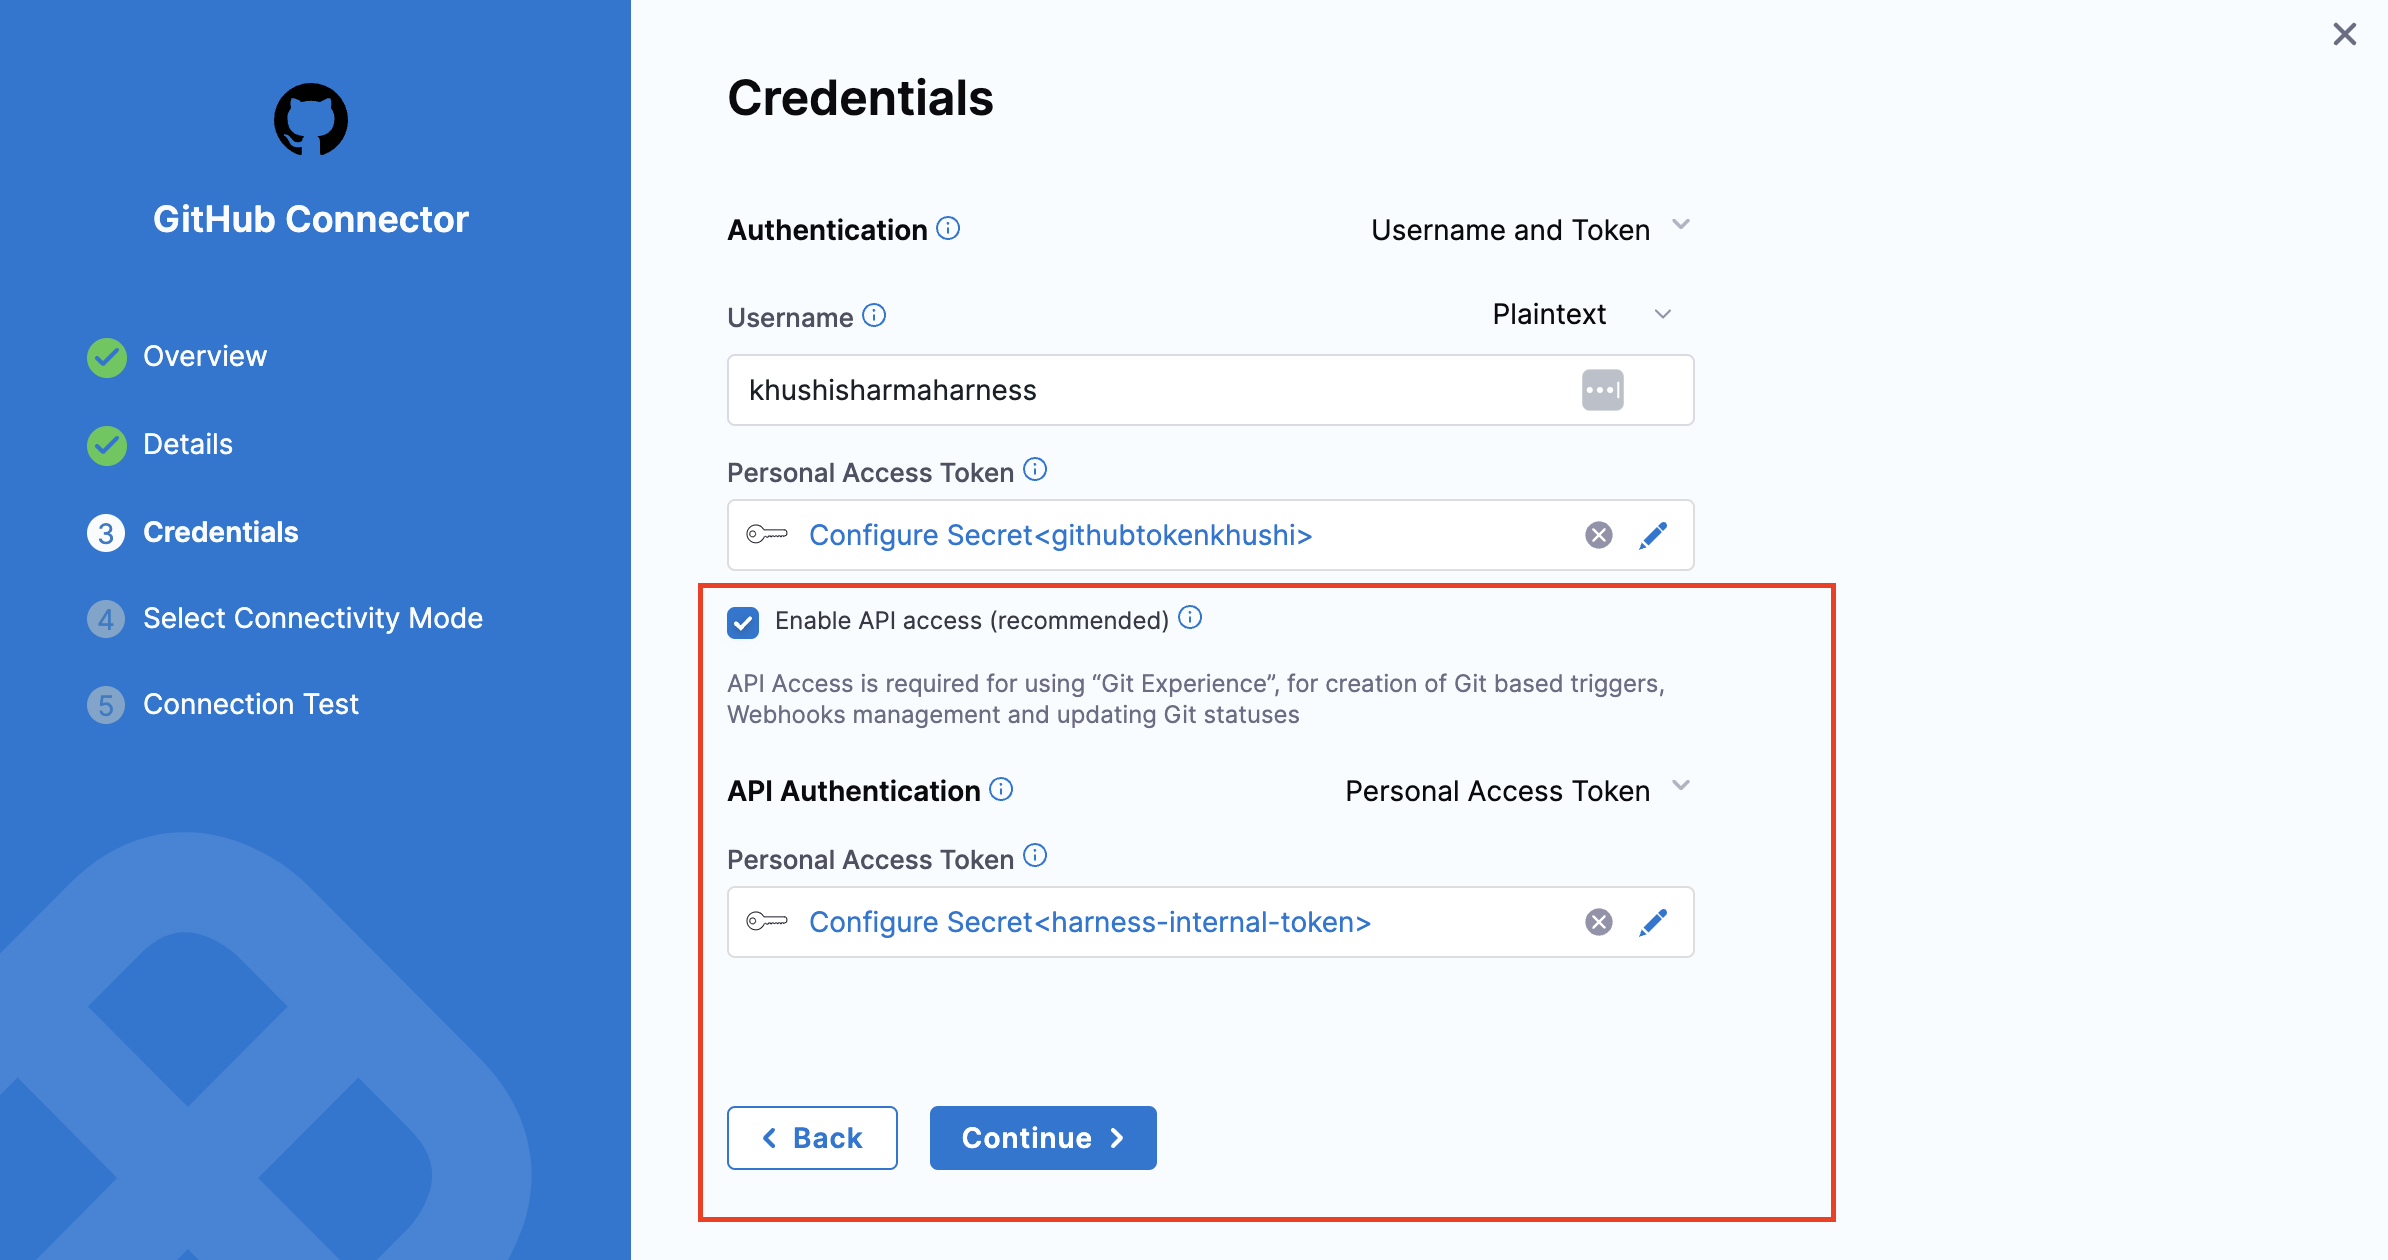Viewport: 2388px width, 1260px height.
Task: Clear the harness-internal-token secret selection
Action: pyautogui.click(x=1599, y=922)
